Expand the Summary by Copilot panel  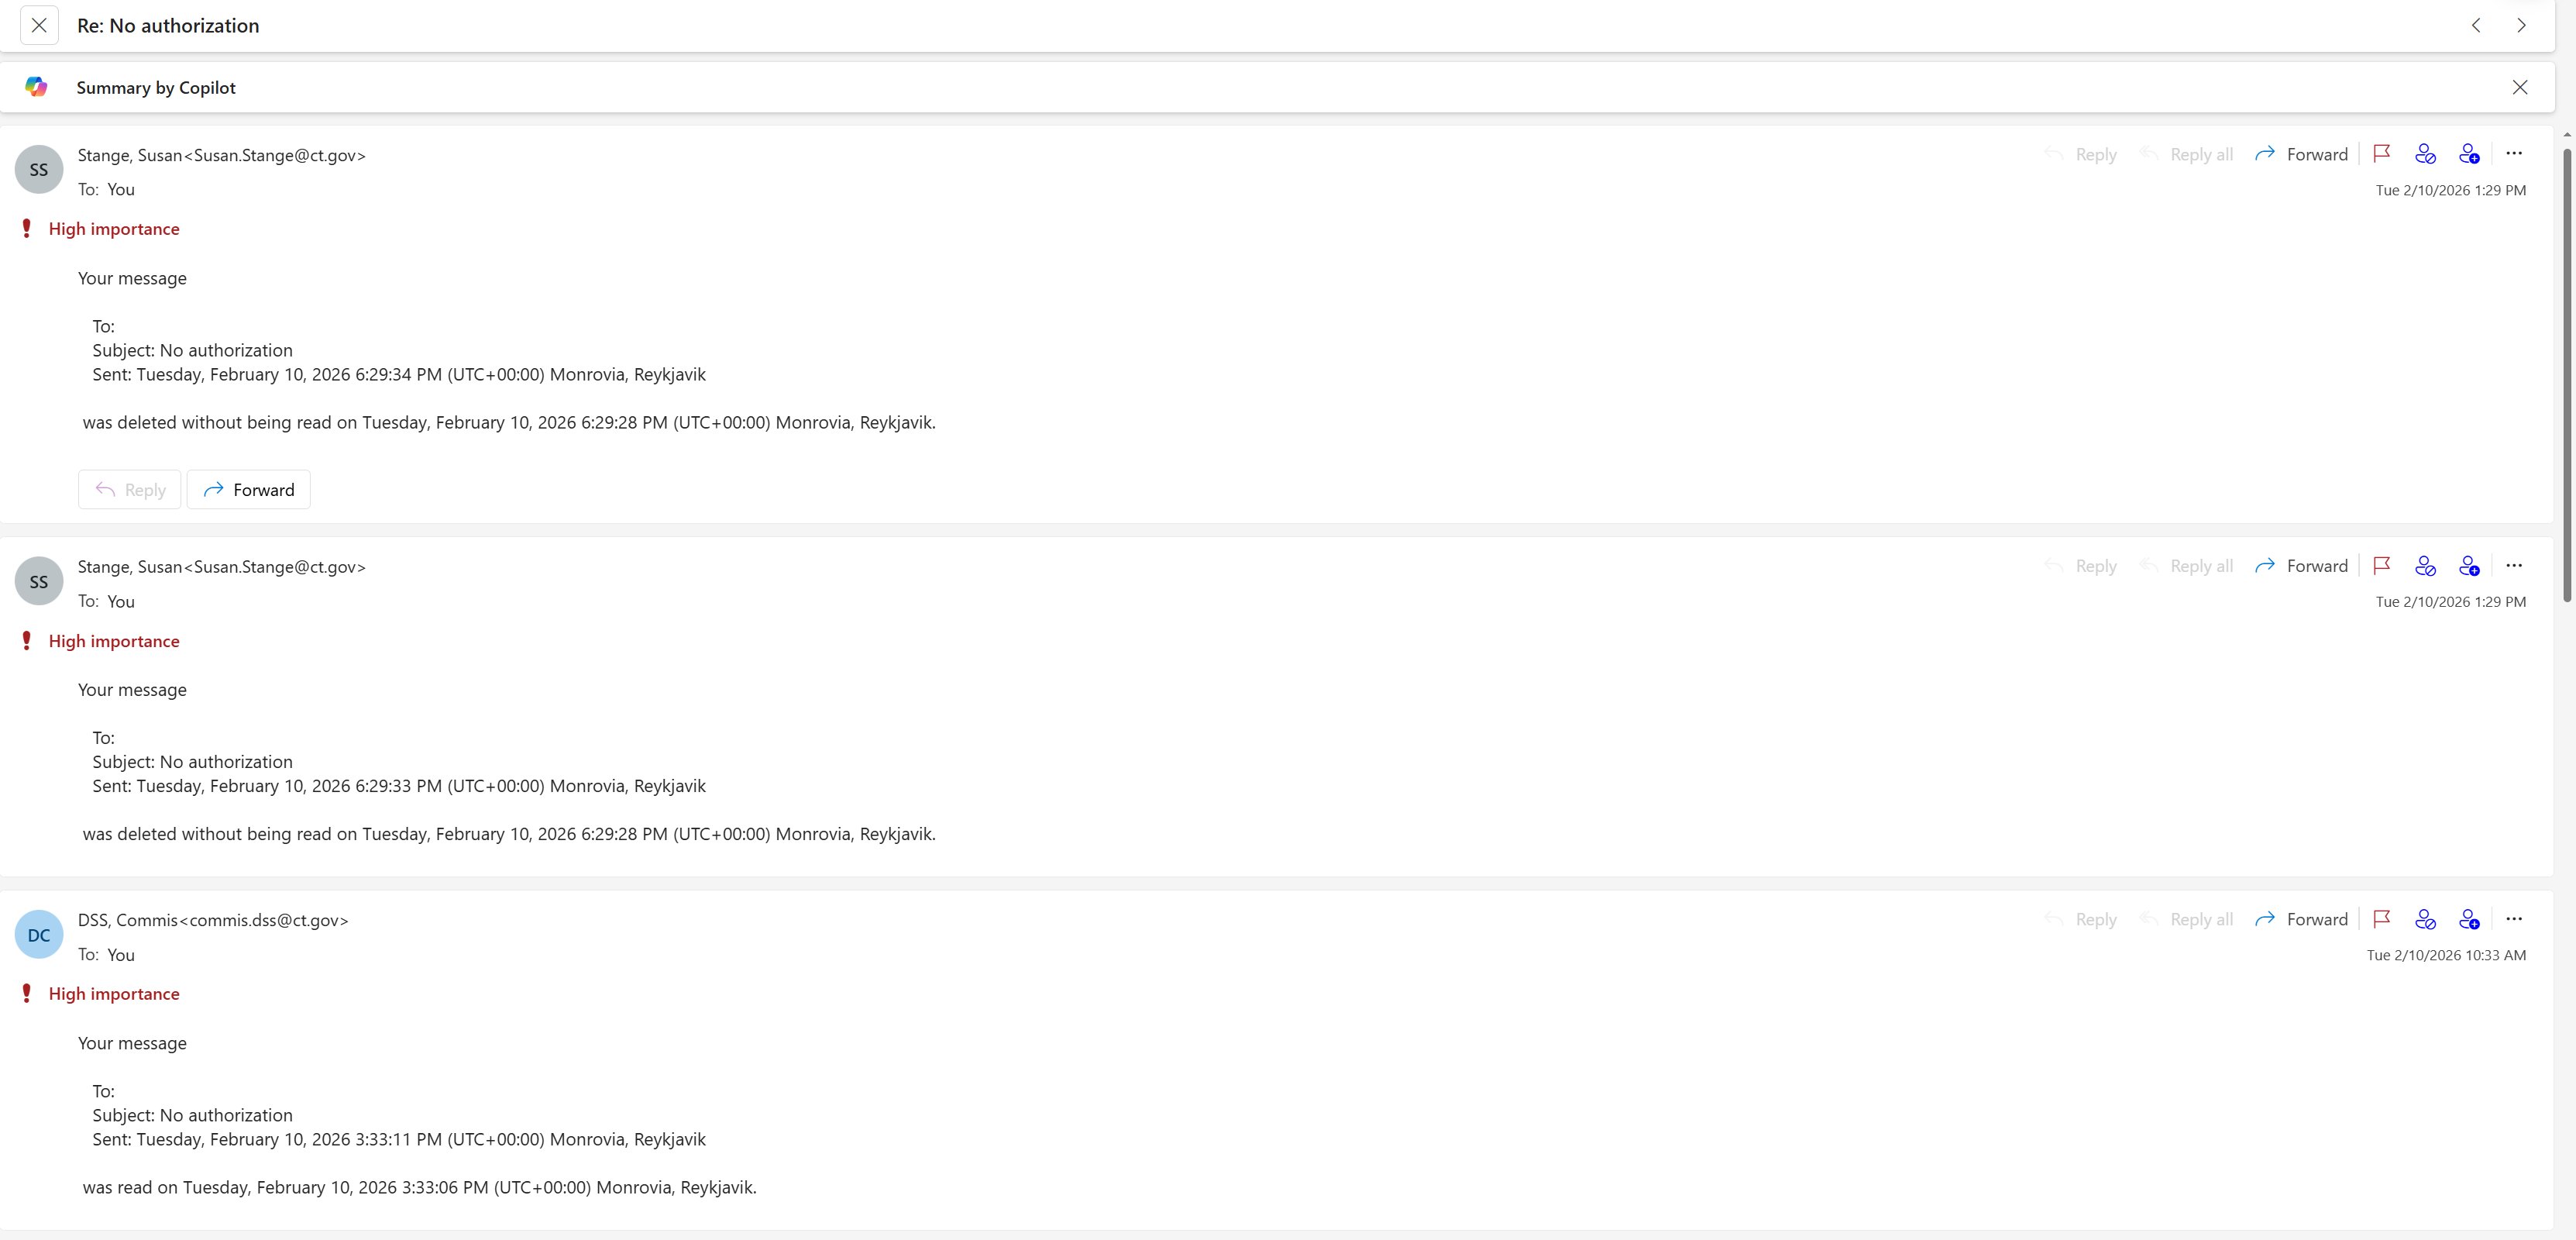(156, 88)
